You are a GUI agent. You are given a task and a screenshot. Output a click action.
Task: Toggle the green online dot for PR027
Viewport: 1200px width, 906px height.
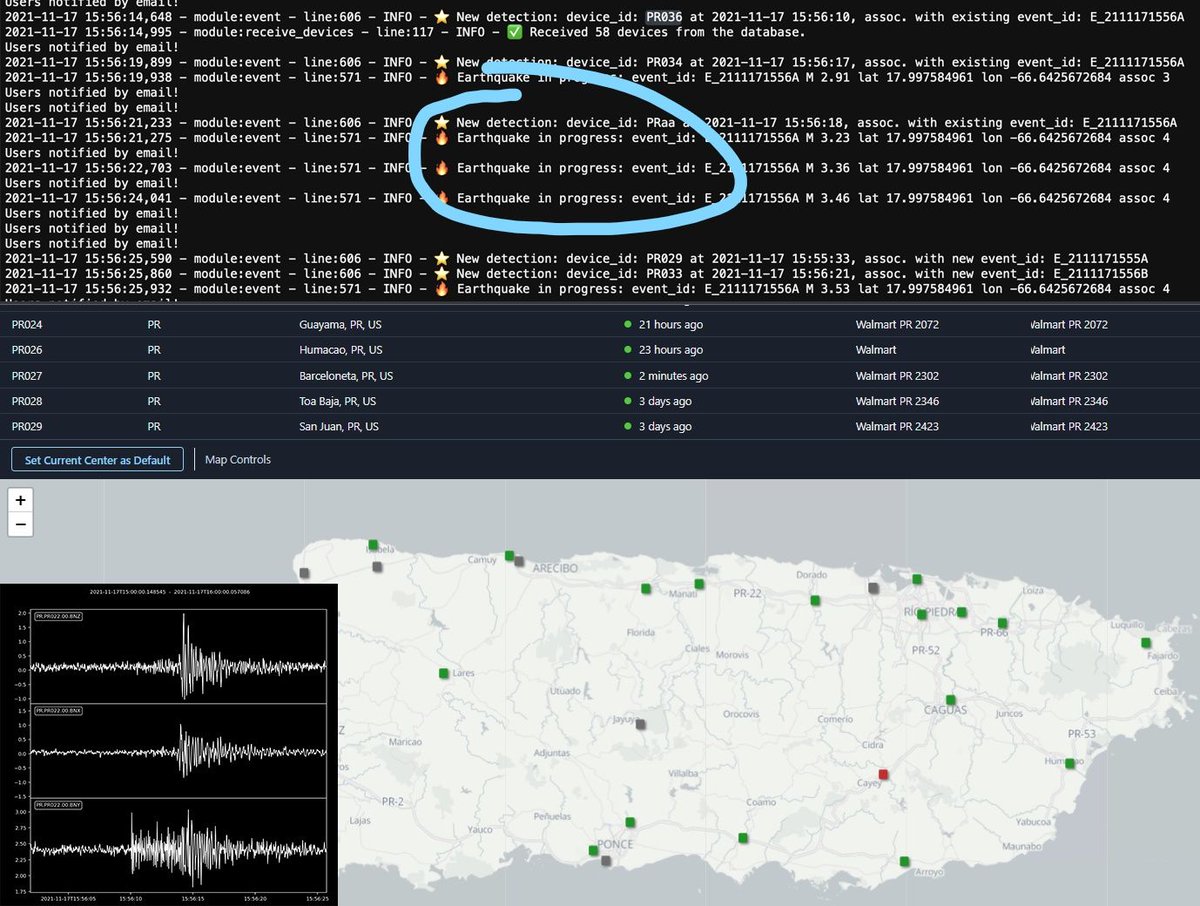(629, 375)
